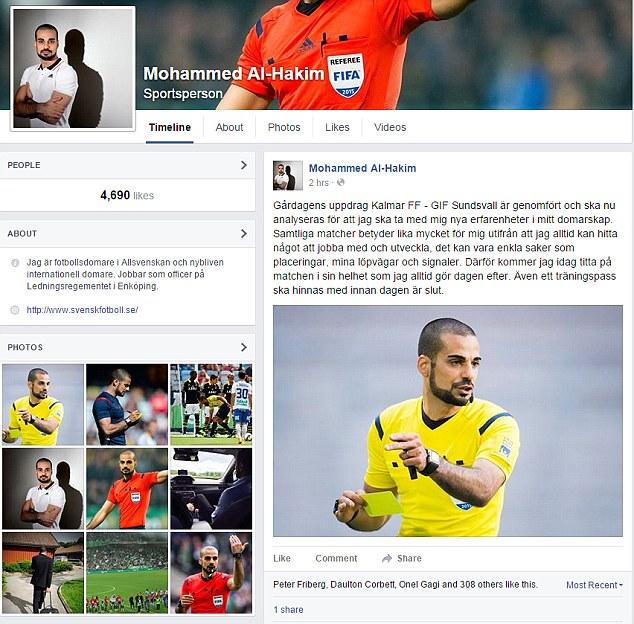Expand the PHOTOS section chevron

(x=243, y=347)
